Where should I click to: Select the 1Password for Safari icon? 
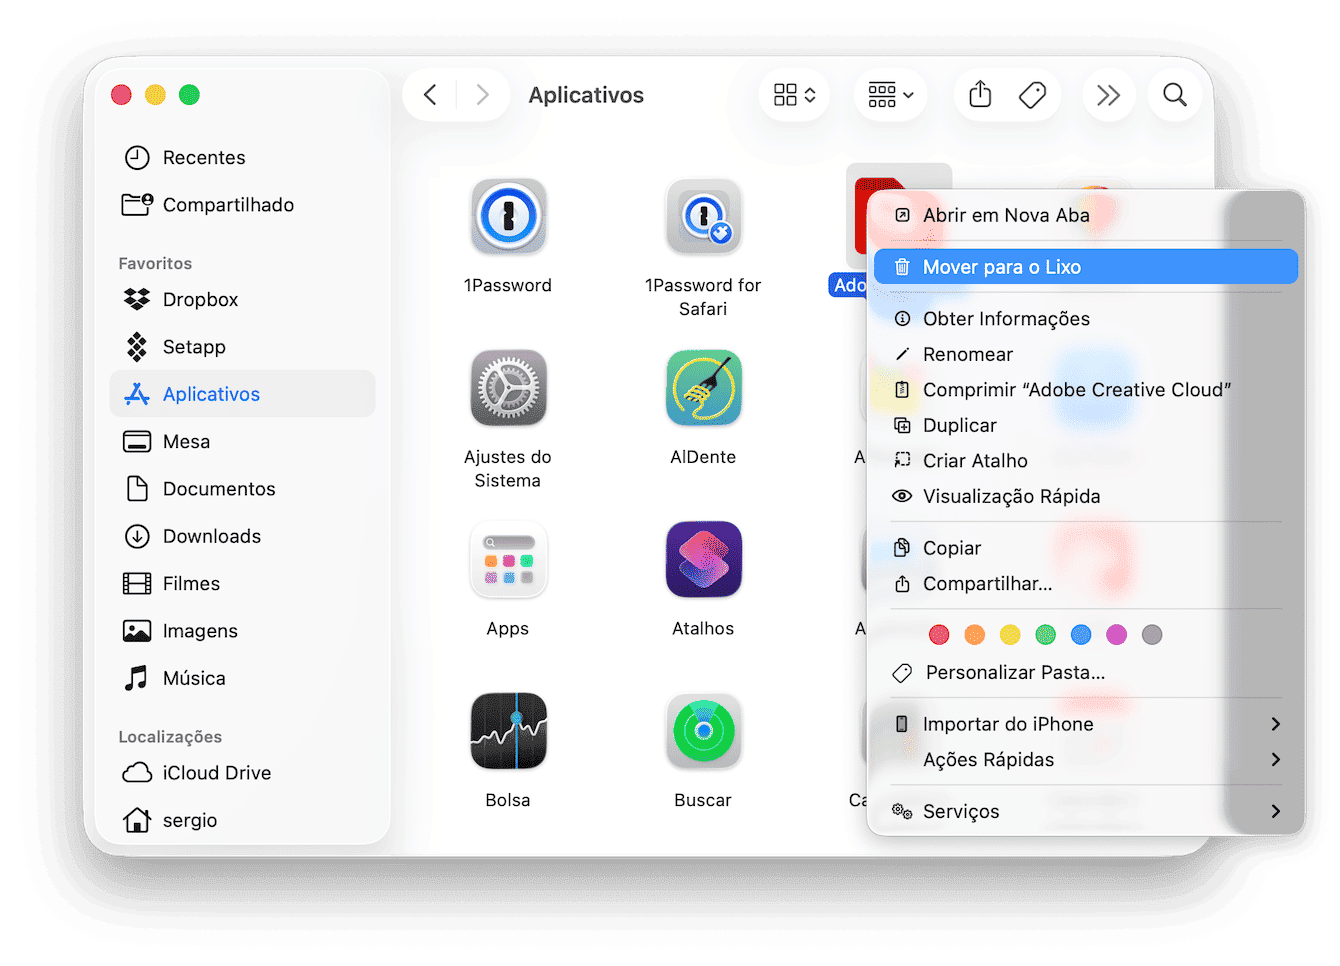(x=703, y=216)
